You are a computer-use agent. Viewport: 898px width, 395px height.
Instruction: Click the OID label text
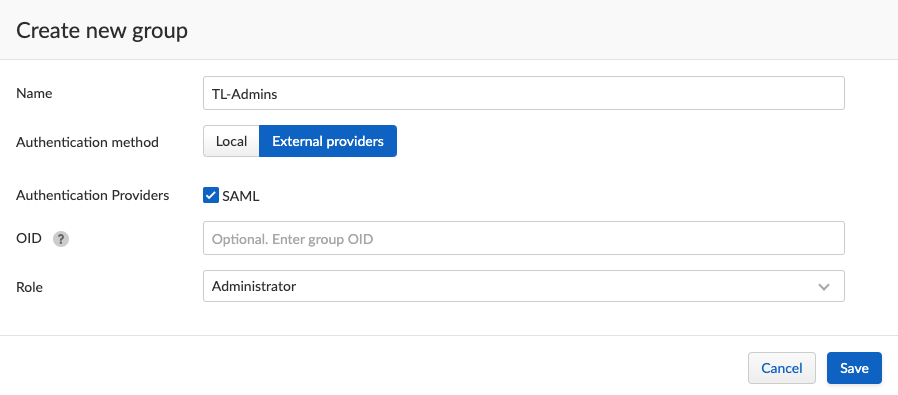29,238
